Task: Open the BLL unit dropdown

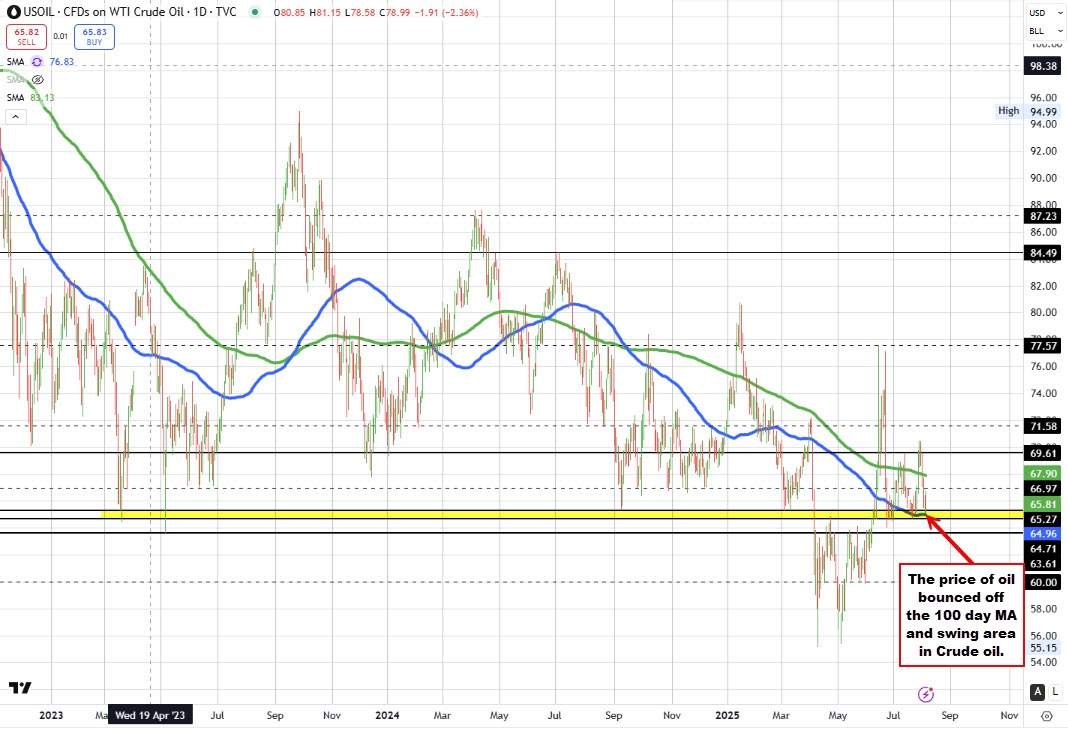Action: [x=1043, y=31]
